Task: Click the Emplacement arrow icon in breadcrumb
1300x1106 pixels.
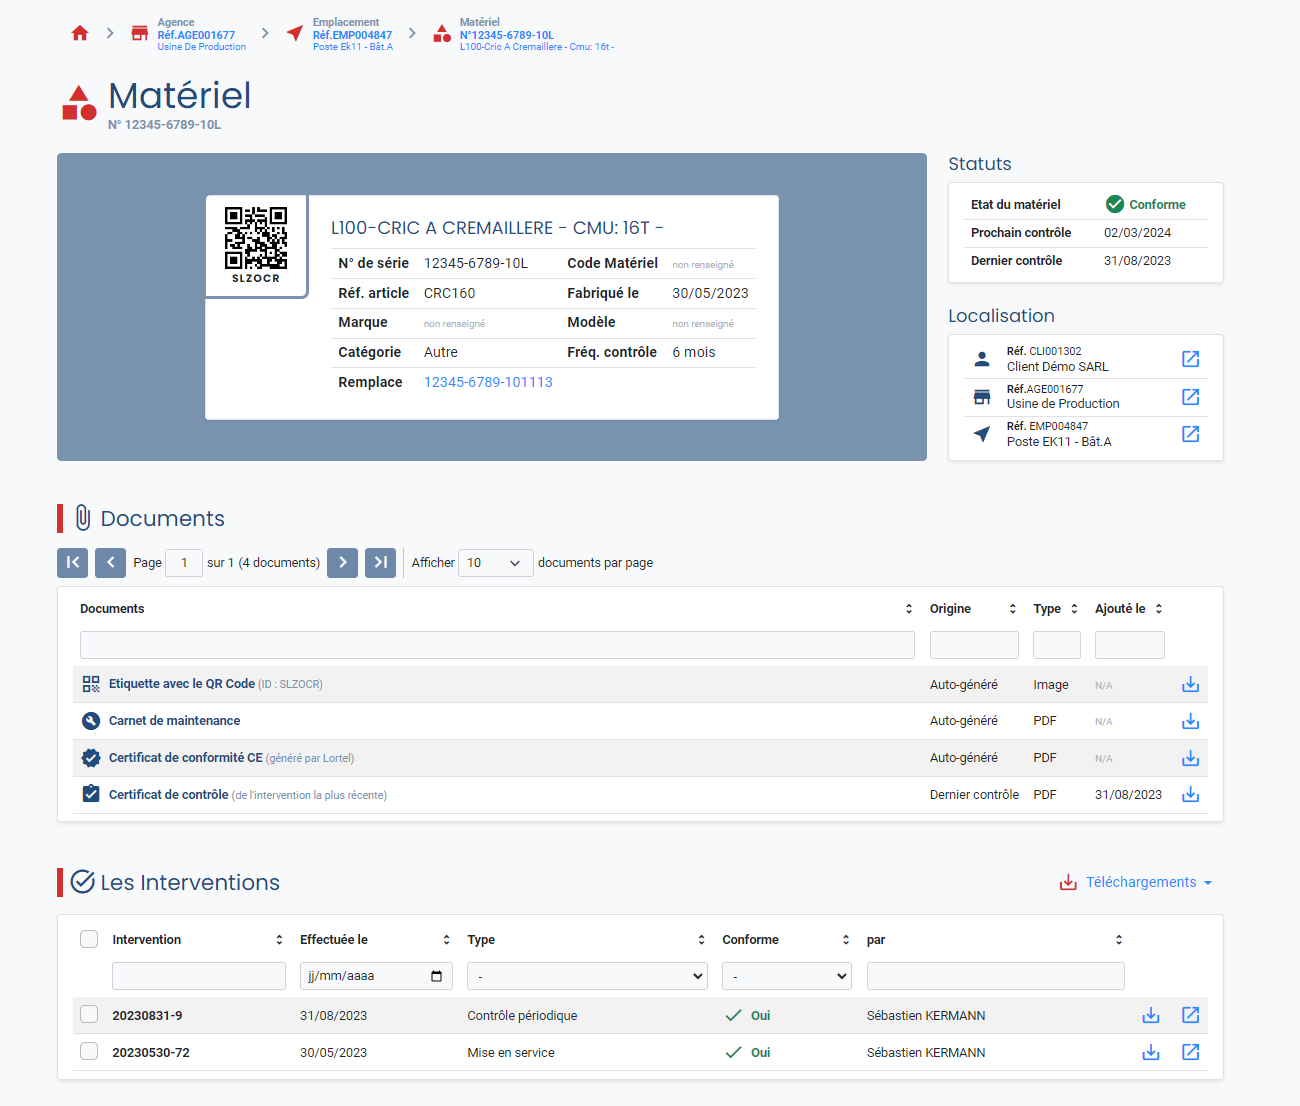Action: coord(294,33)
